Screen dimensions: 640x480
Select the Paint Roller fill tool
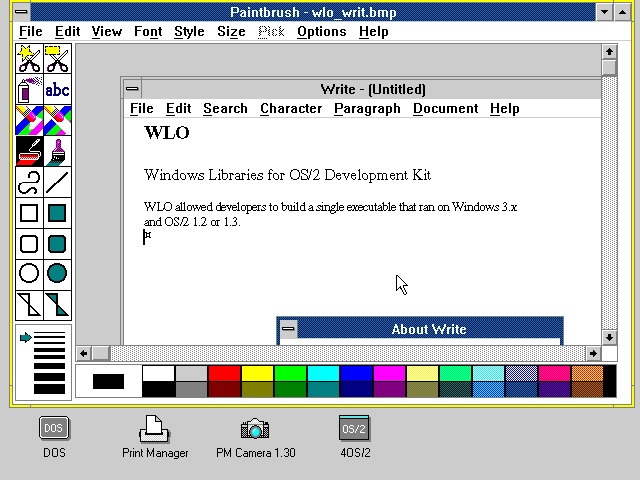click(29, 151)
